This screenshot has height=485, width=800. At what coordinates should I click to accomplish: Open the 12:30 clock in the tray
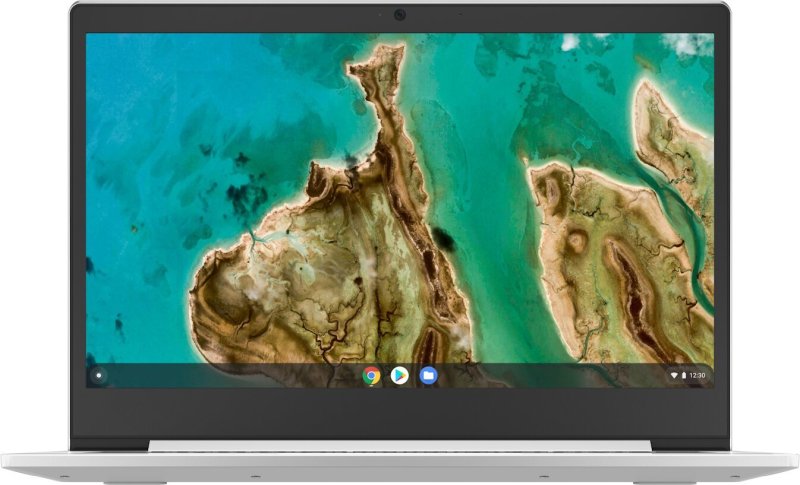(x=697, y=375)
